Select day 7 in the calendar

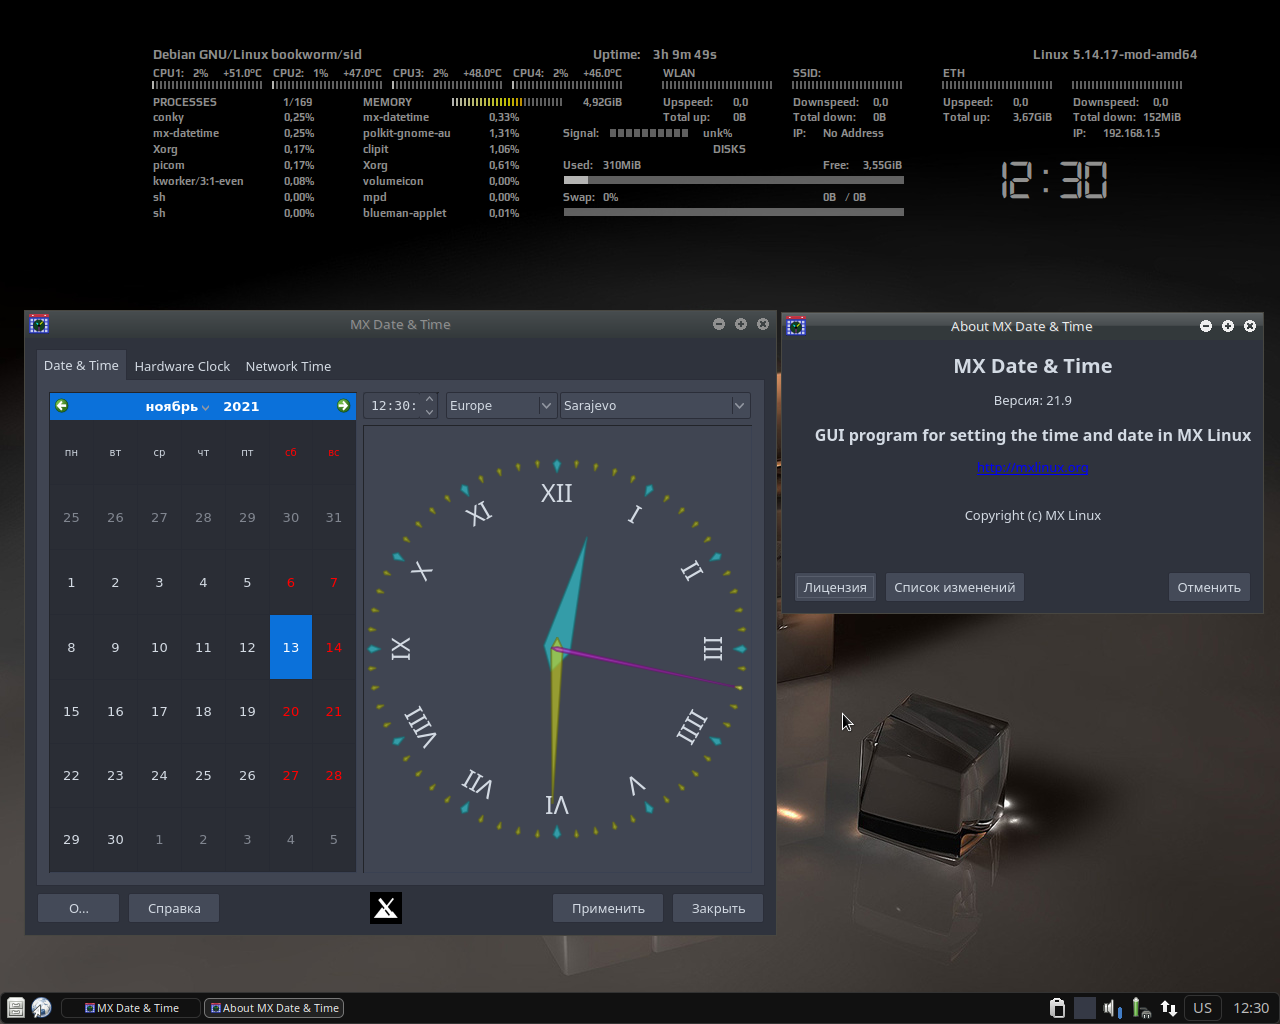(x=334, y=582)
